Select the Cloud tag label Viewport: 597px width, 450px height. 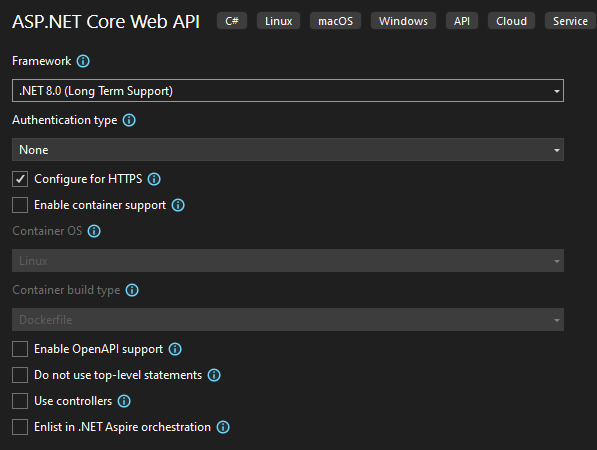511,21
